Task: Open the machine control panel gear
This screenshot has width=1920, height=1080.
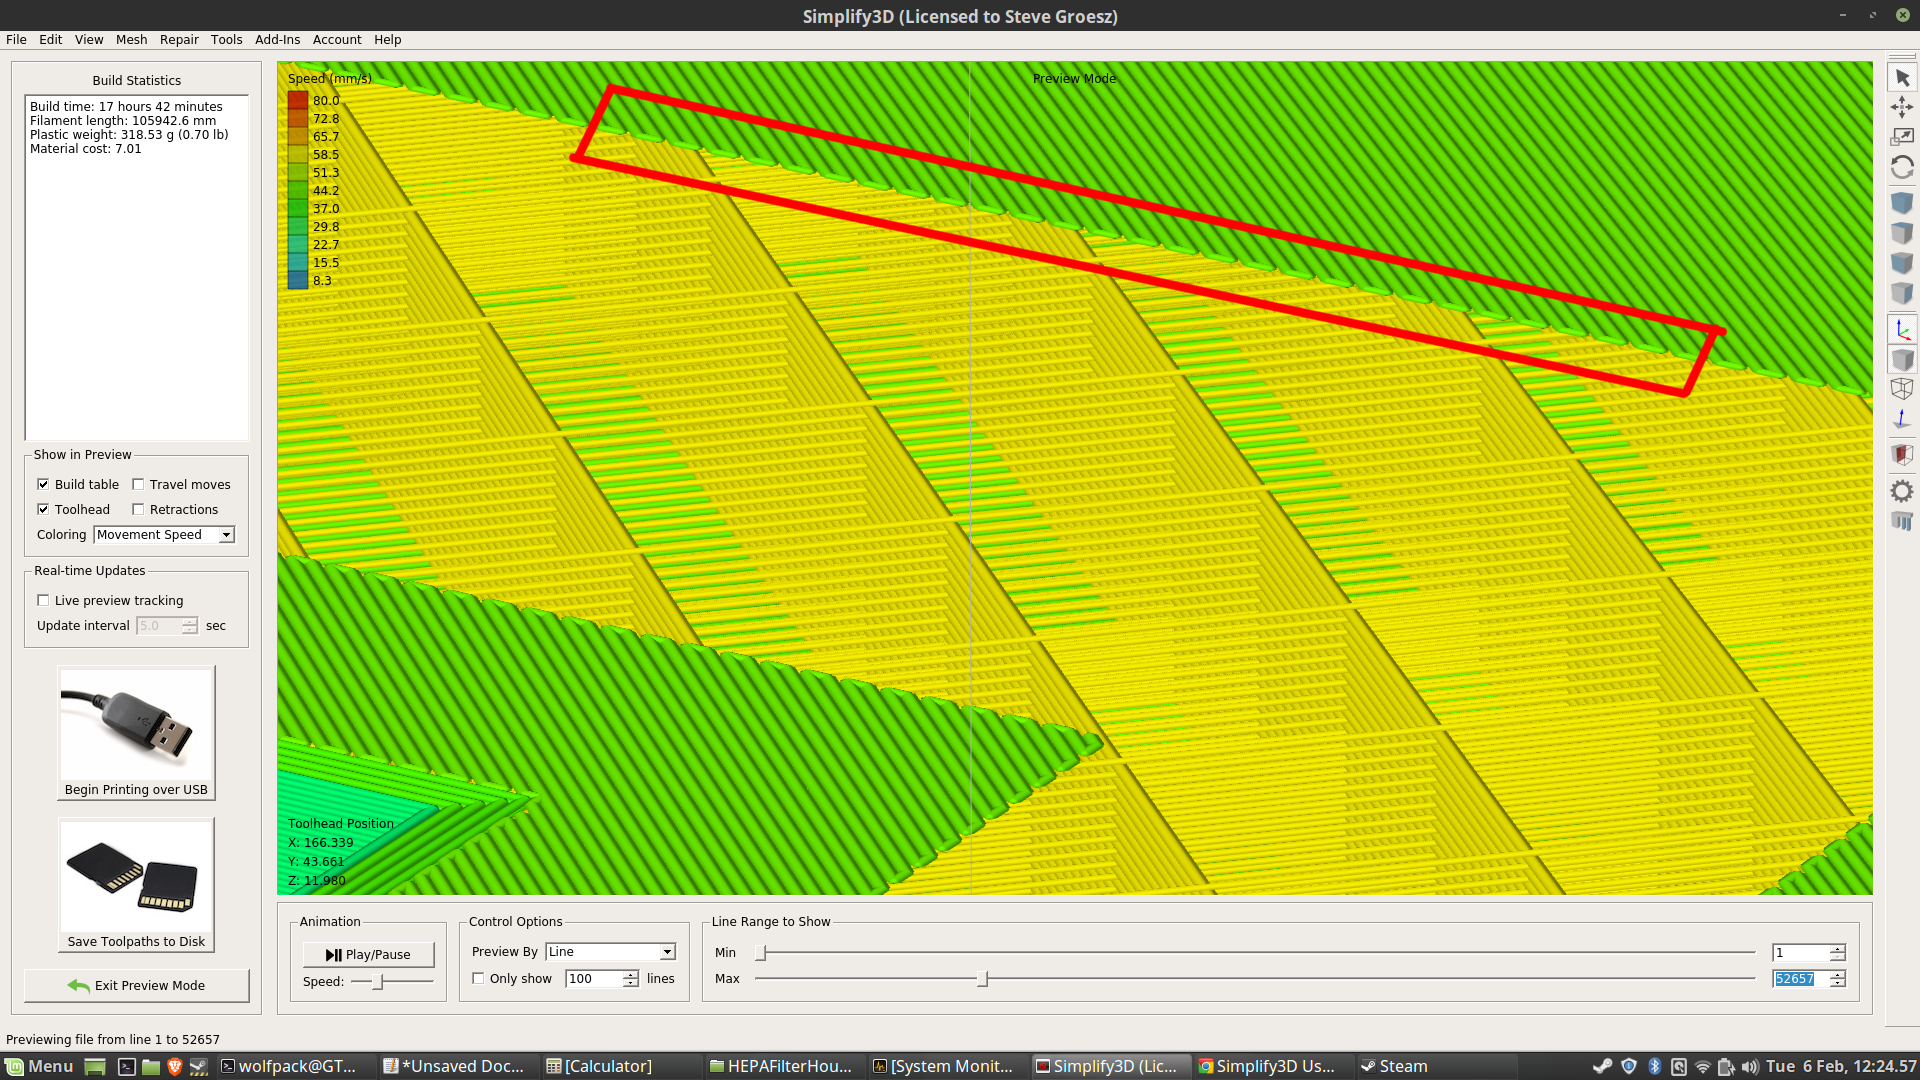Action: pos(1902,491)
